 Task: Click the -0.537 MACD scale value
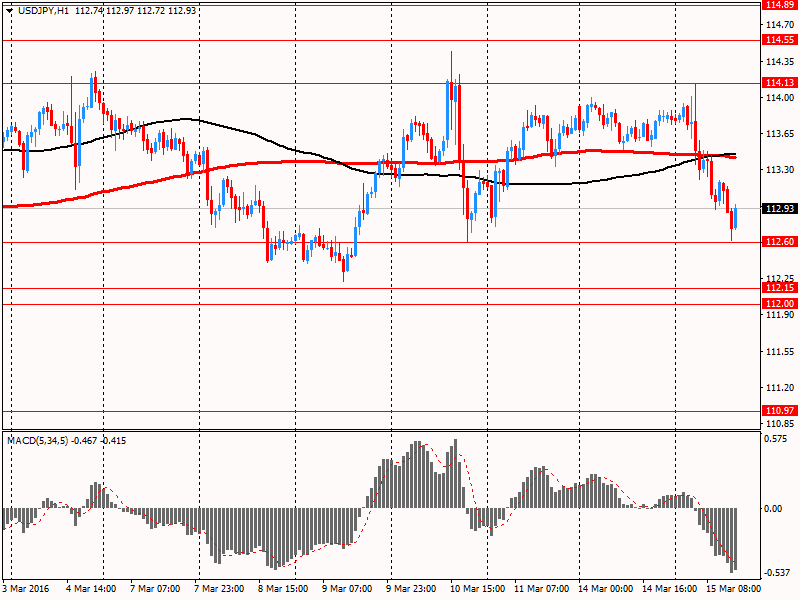[x=776, y=573]
